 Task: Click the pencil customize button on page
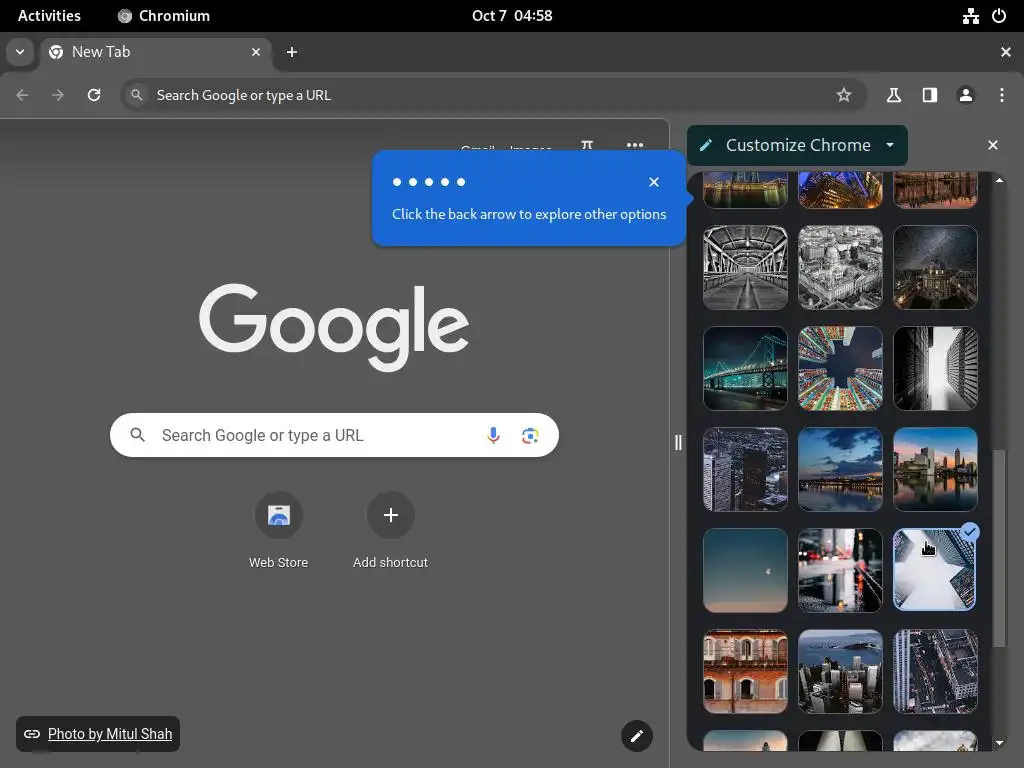click(x=637, y=736)
